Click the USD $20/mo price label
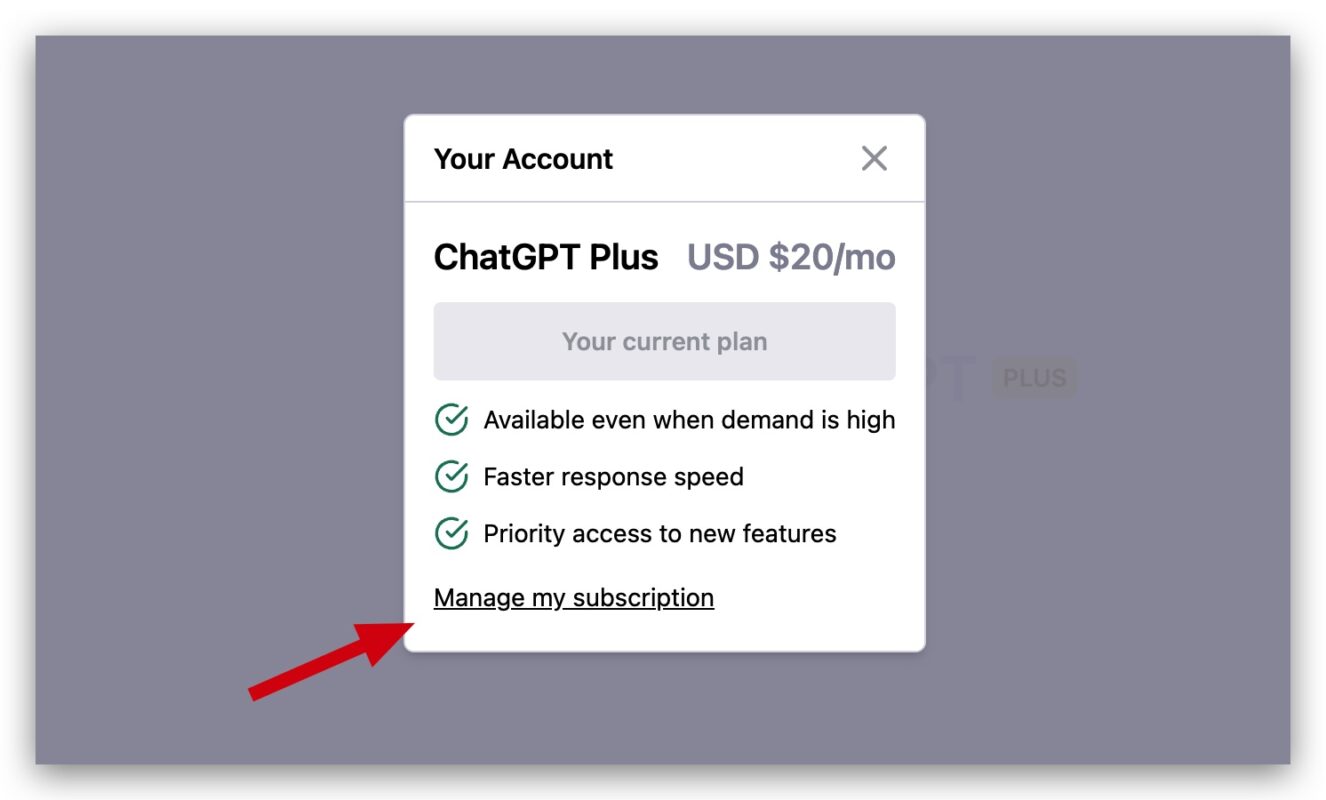 point(791,258)
